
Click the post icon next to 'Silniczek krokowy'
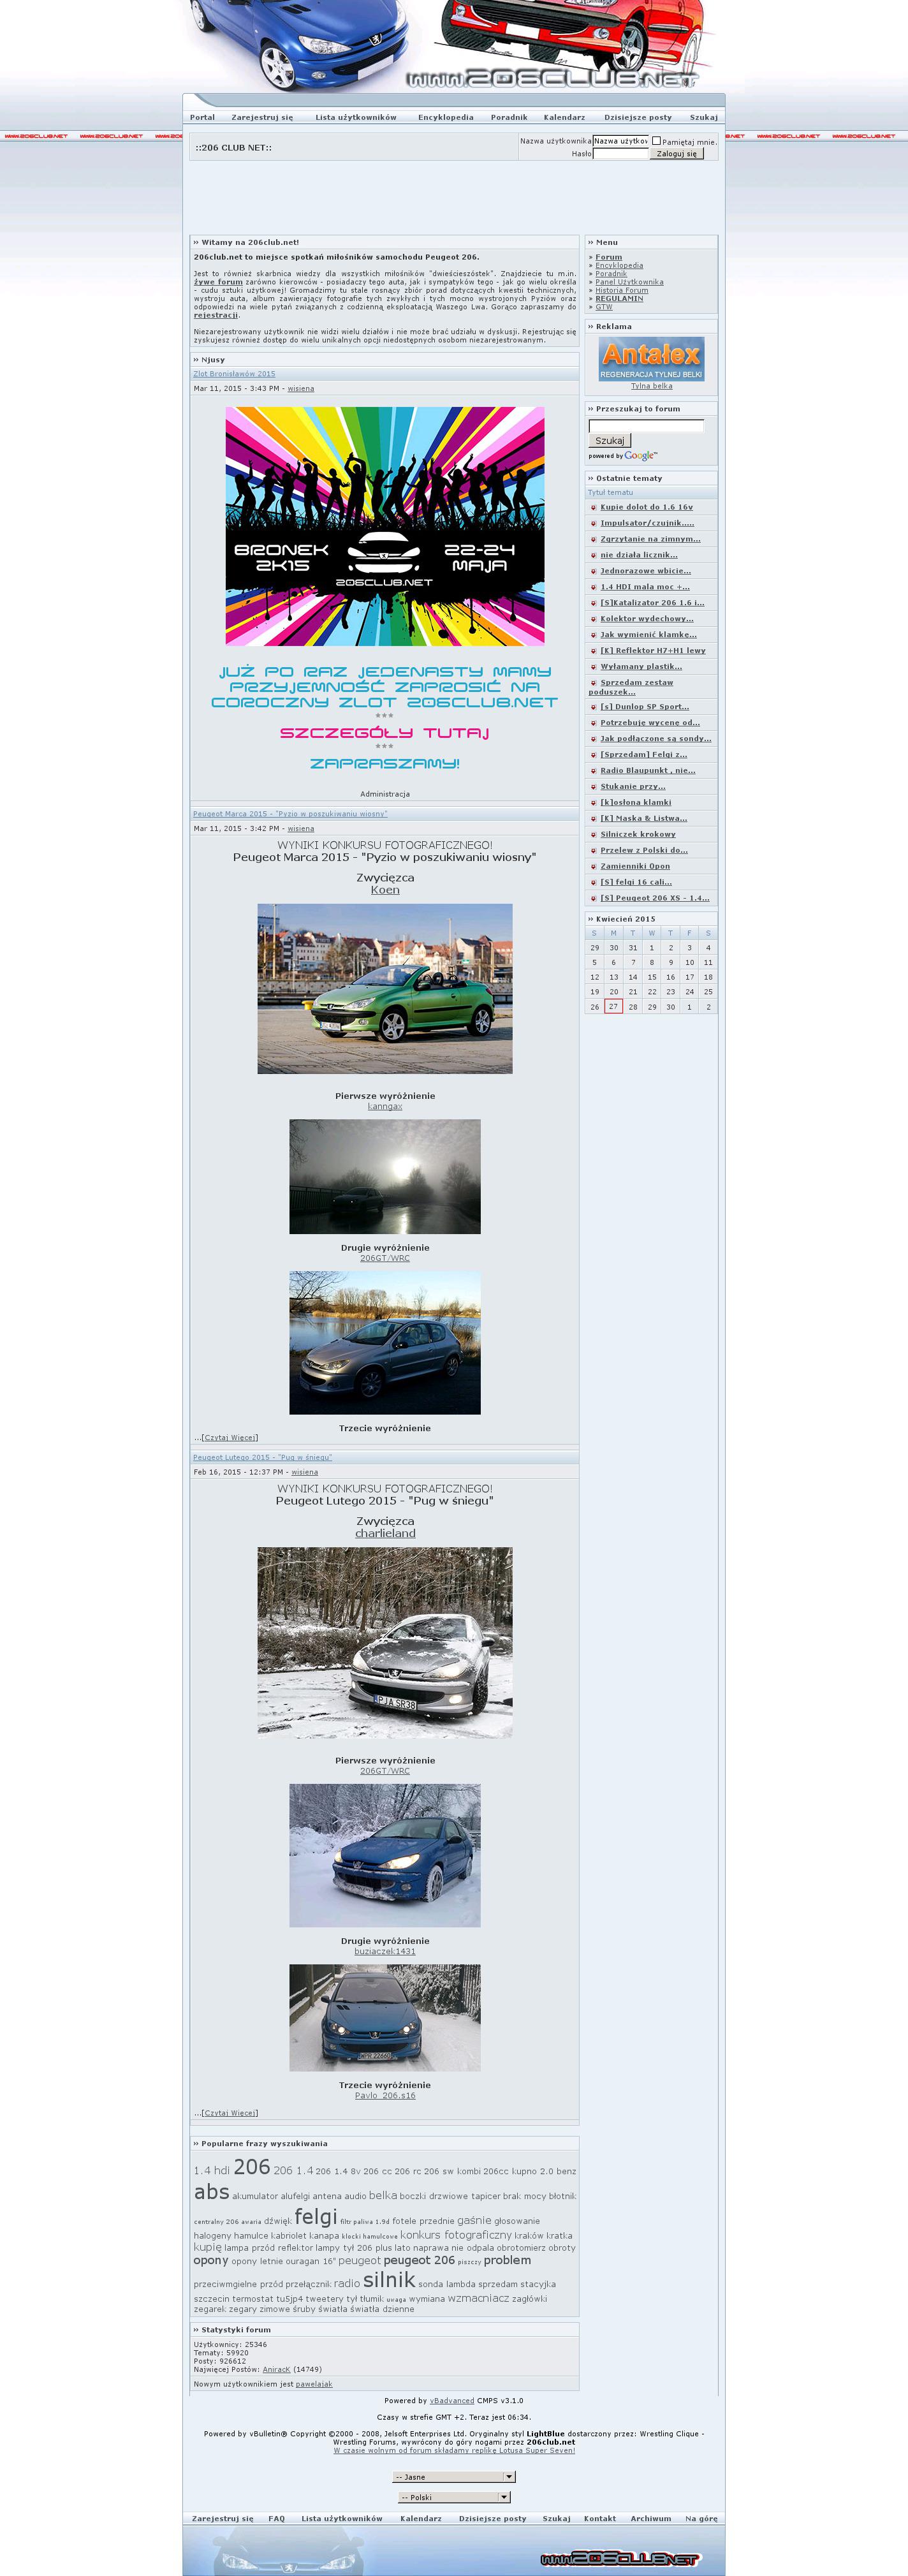click(x=593, y=834)
